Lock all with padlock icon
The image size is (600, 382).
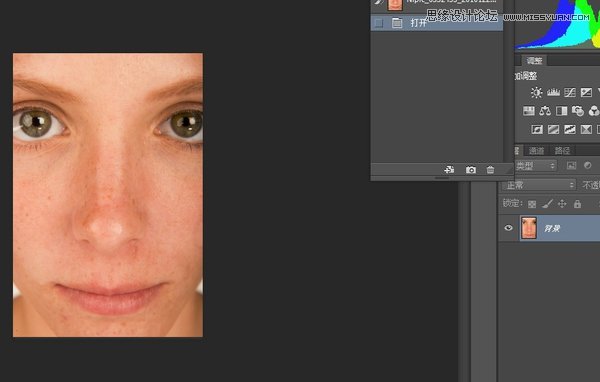click(577, 204)
